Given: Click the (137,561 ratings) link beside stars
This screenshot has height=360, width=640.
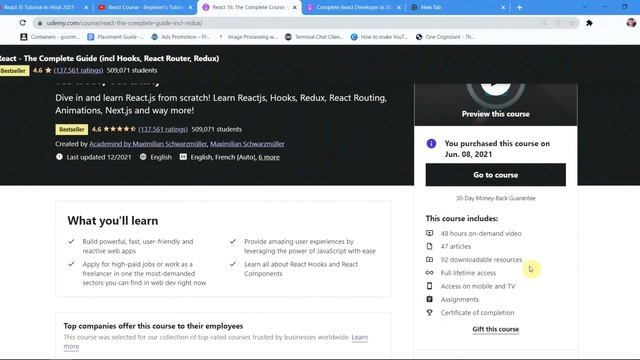Looking at the screenshot, I should tap(163, 129).
